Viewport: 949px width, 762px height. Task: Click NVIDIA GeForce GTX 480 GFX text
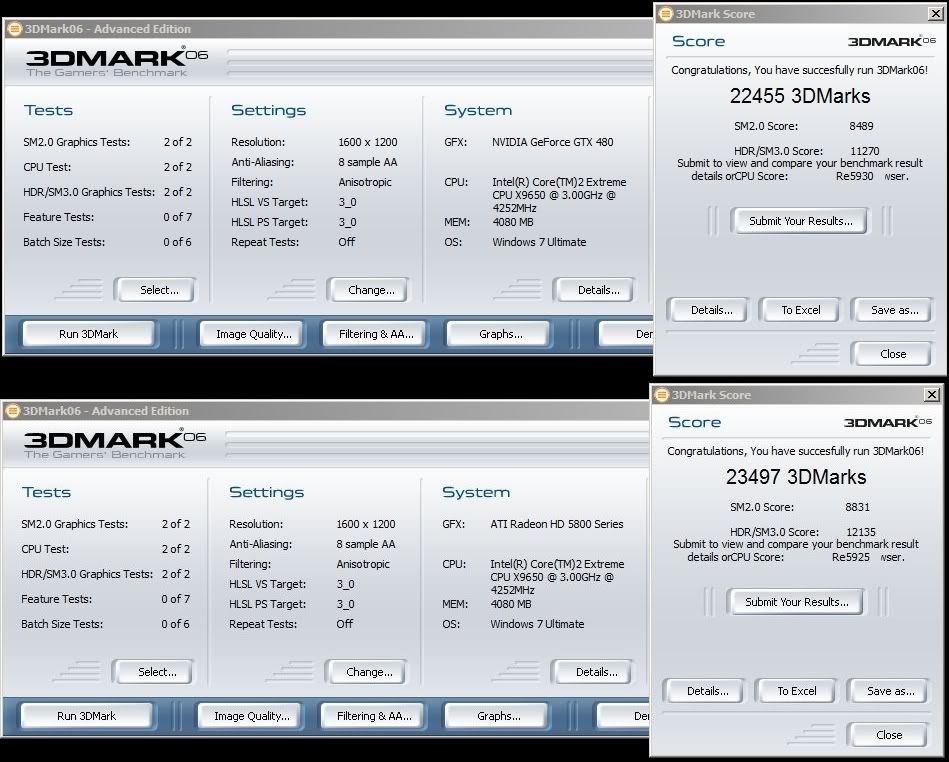coord(552,142)
